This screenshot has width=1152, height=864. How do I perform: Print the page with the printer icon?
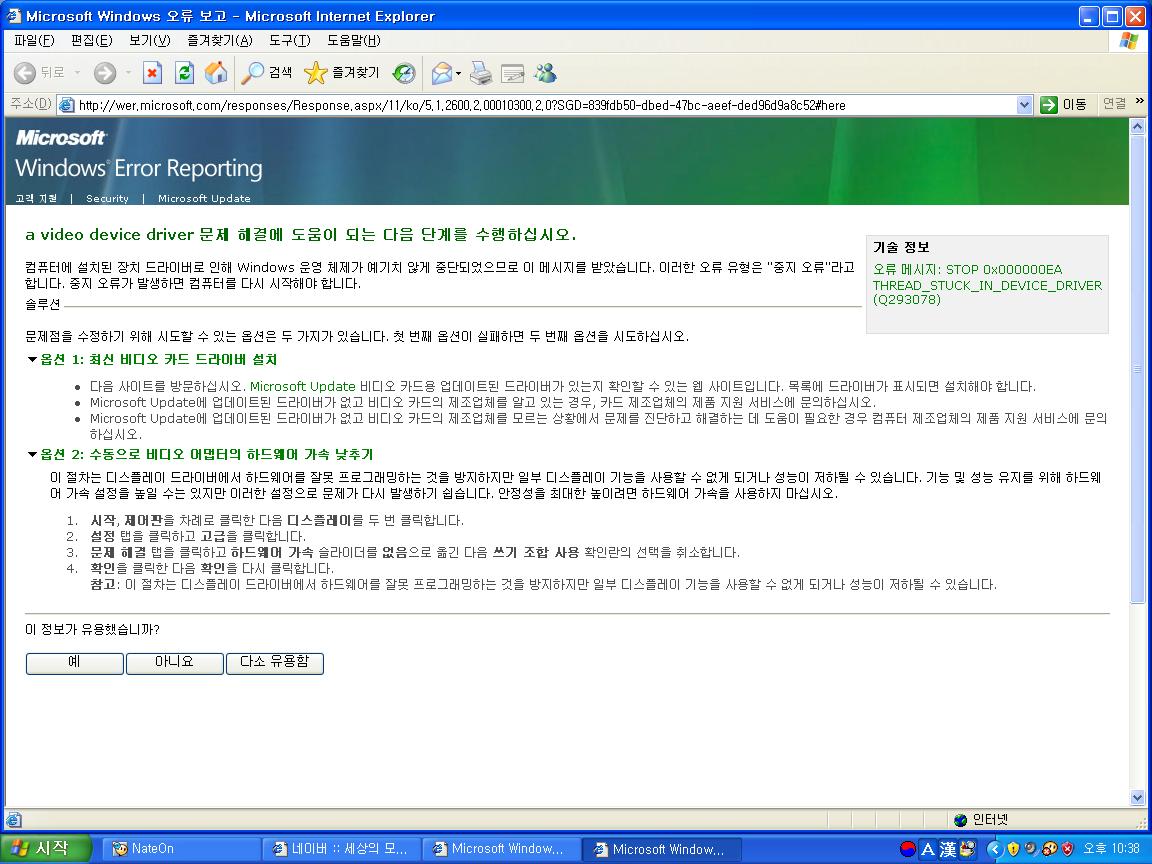[481, 73]
